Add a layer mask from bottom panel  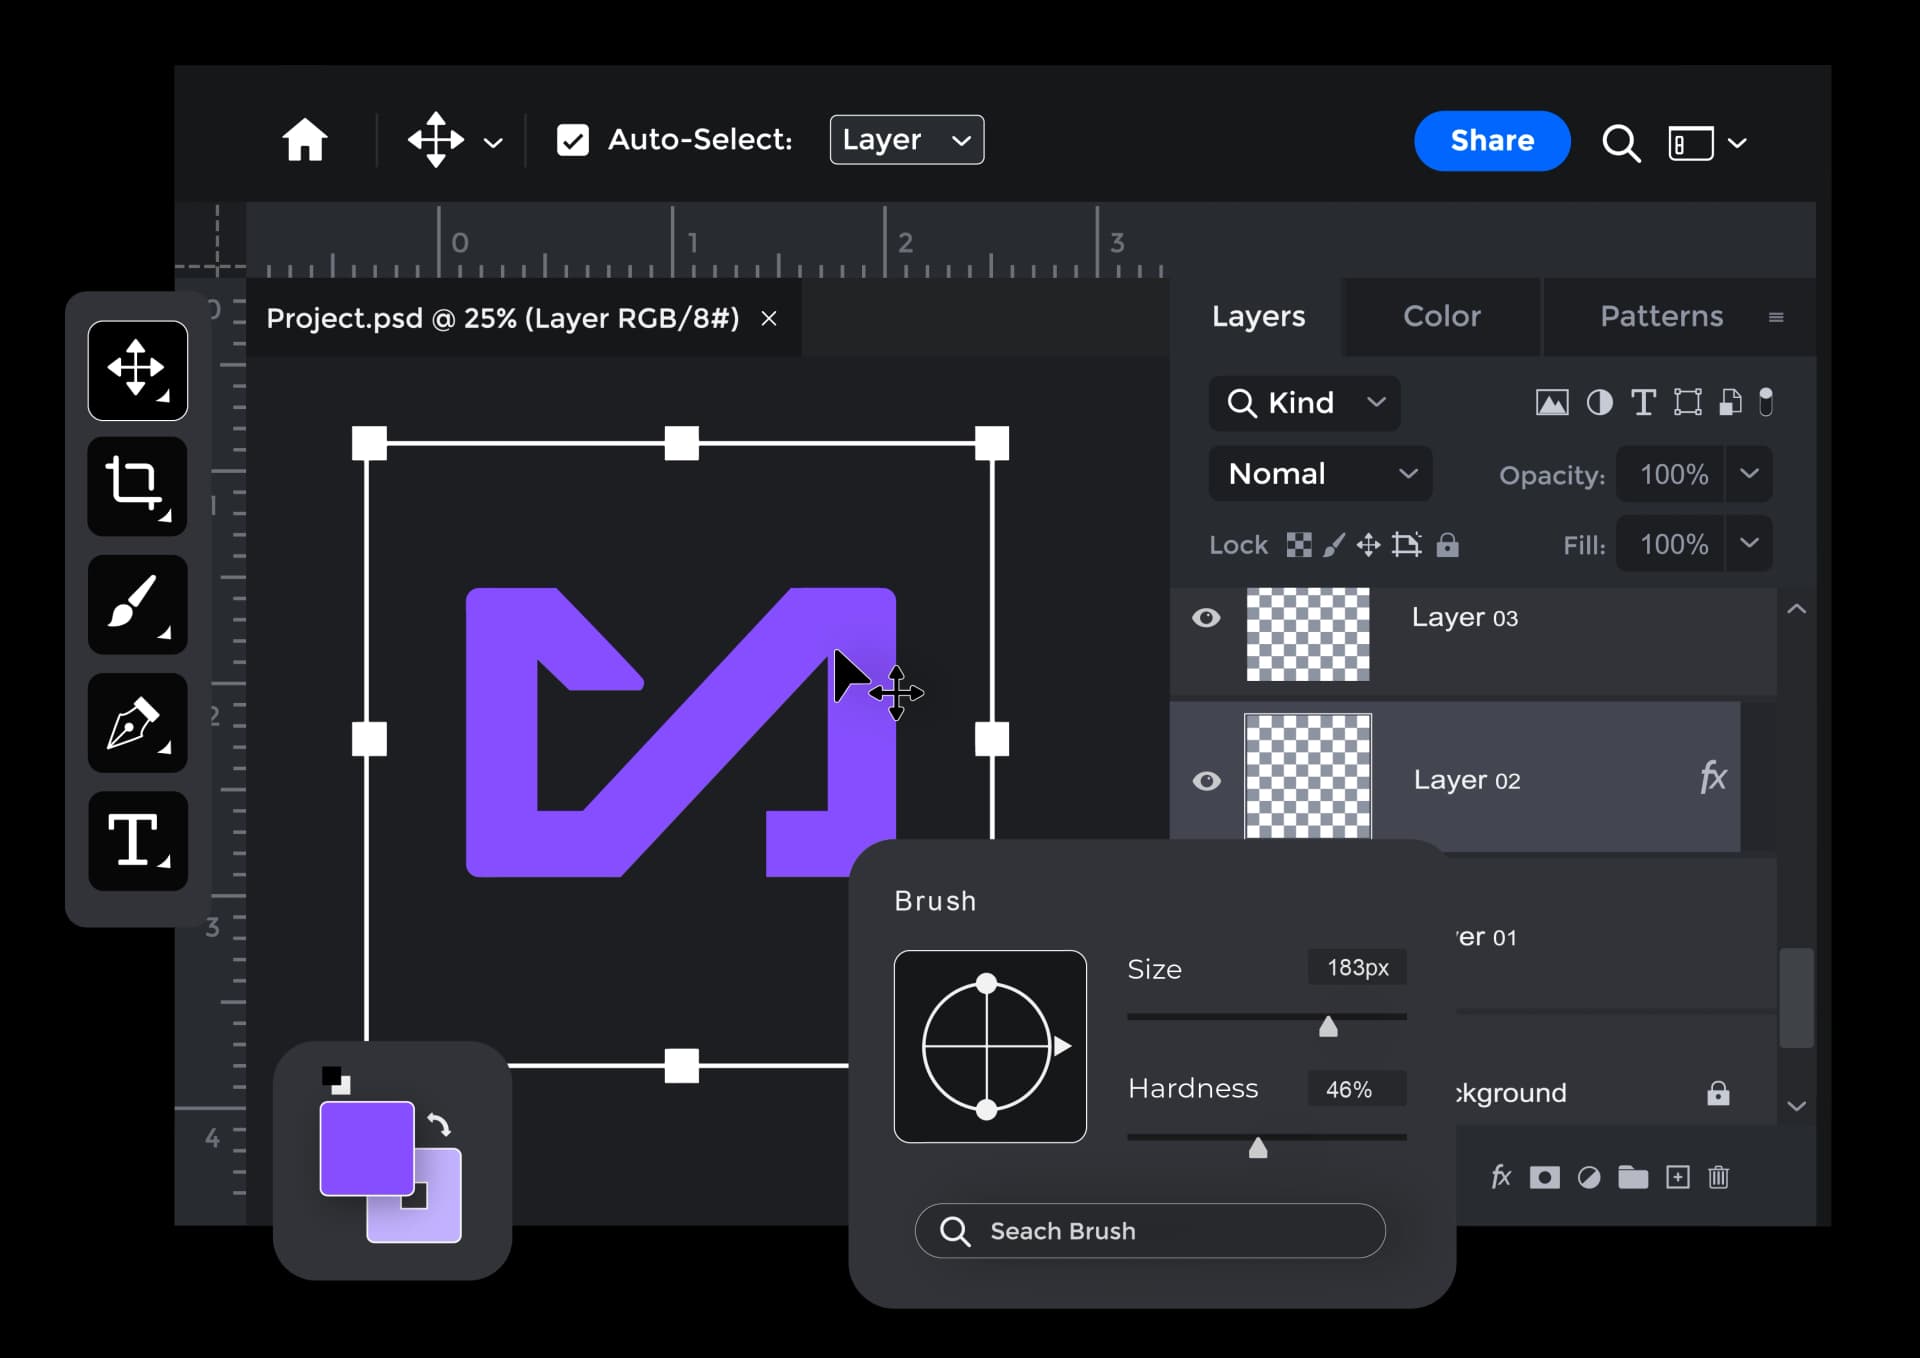[x=1545, y=1177]
